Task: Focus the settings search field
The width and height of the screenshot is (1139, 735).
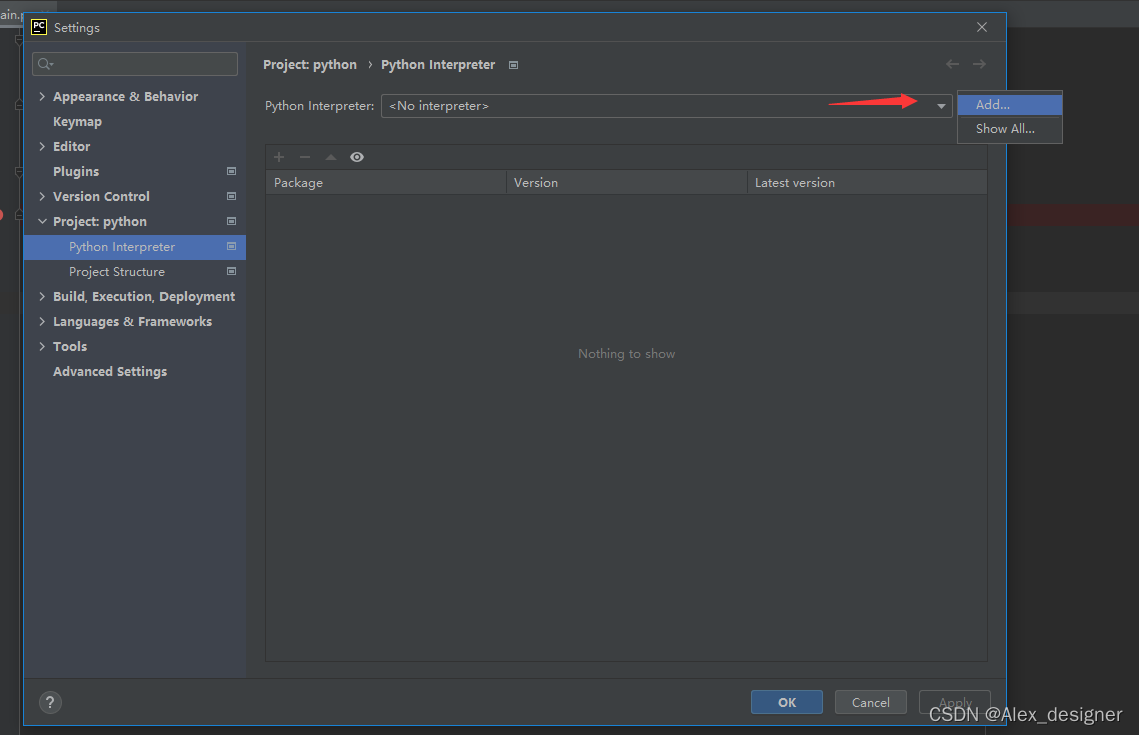Action: click(135, 64)
